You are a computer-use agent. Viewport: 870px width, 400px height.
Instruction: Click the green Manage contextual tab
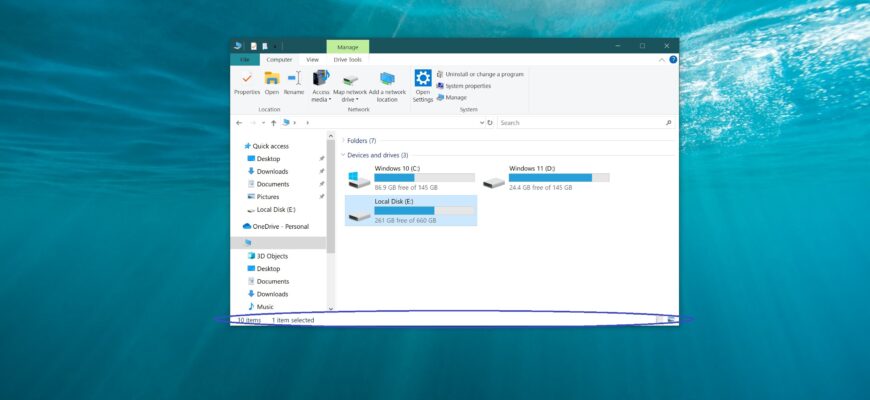pos(348,47)
